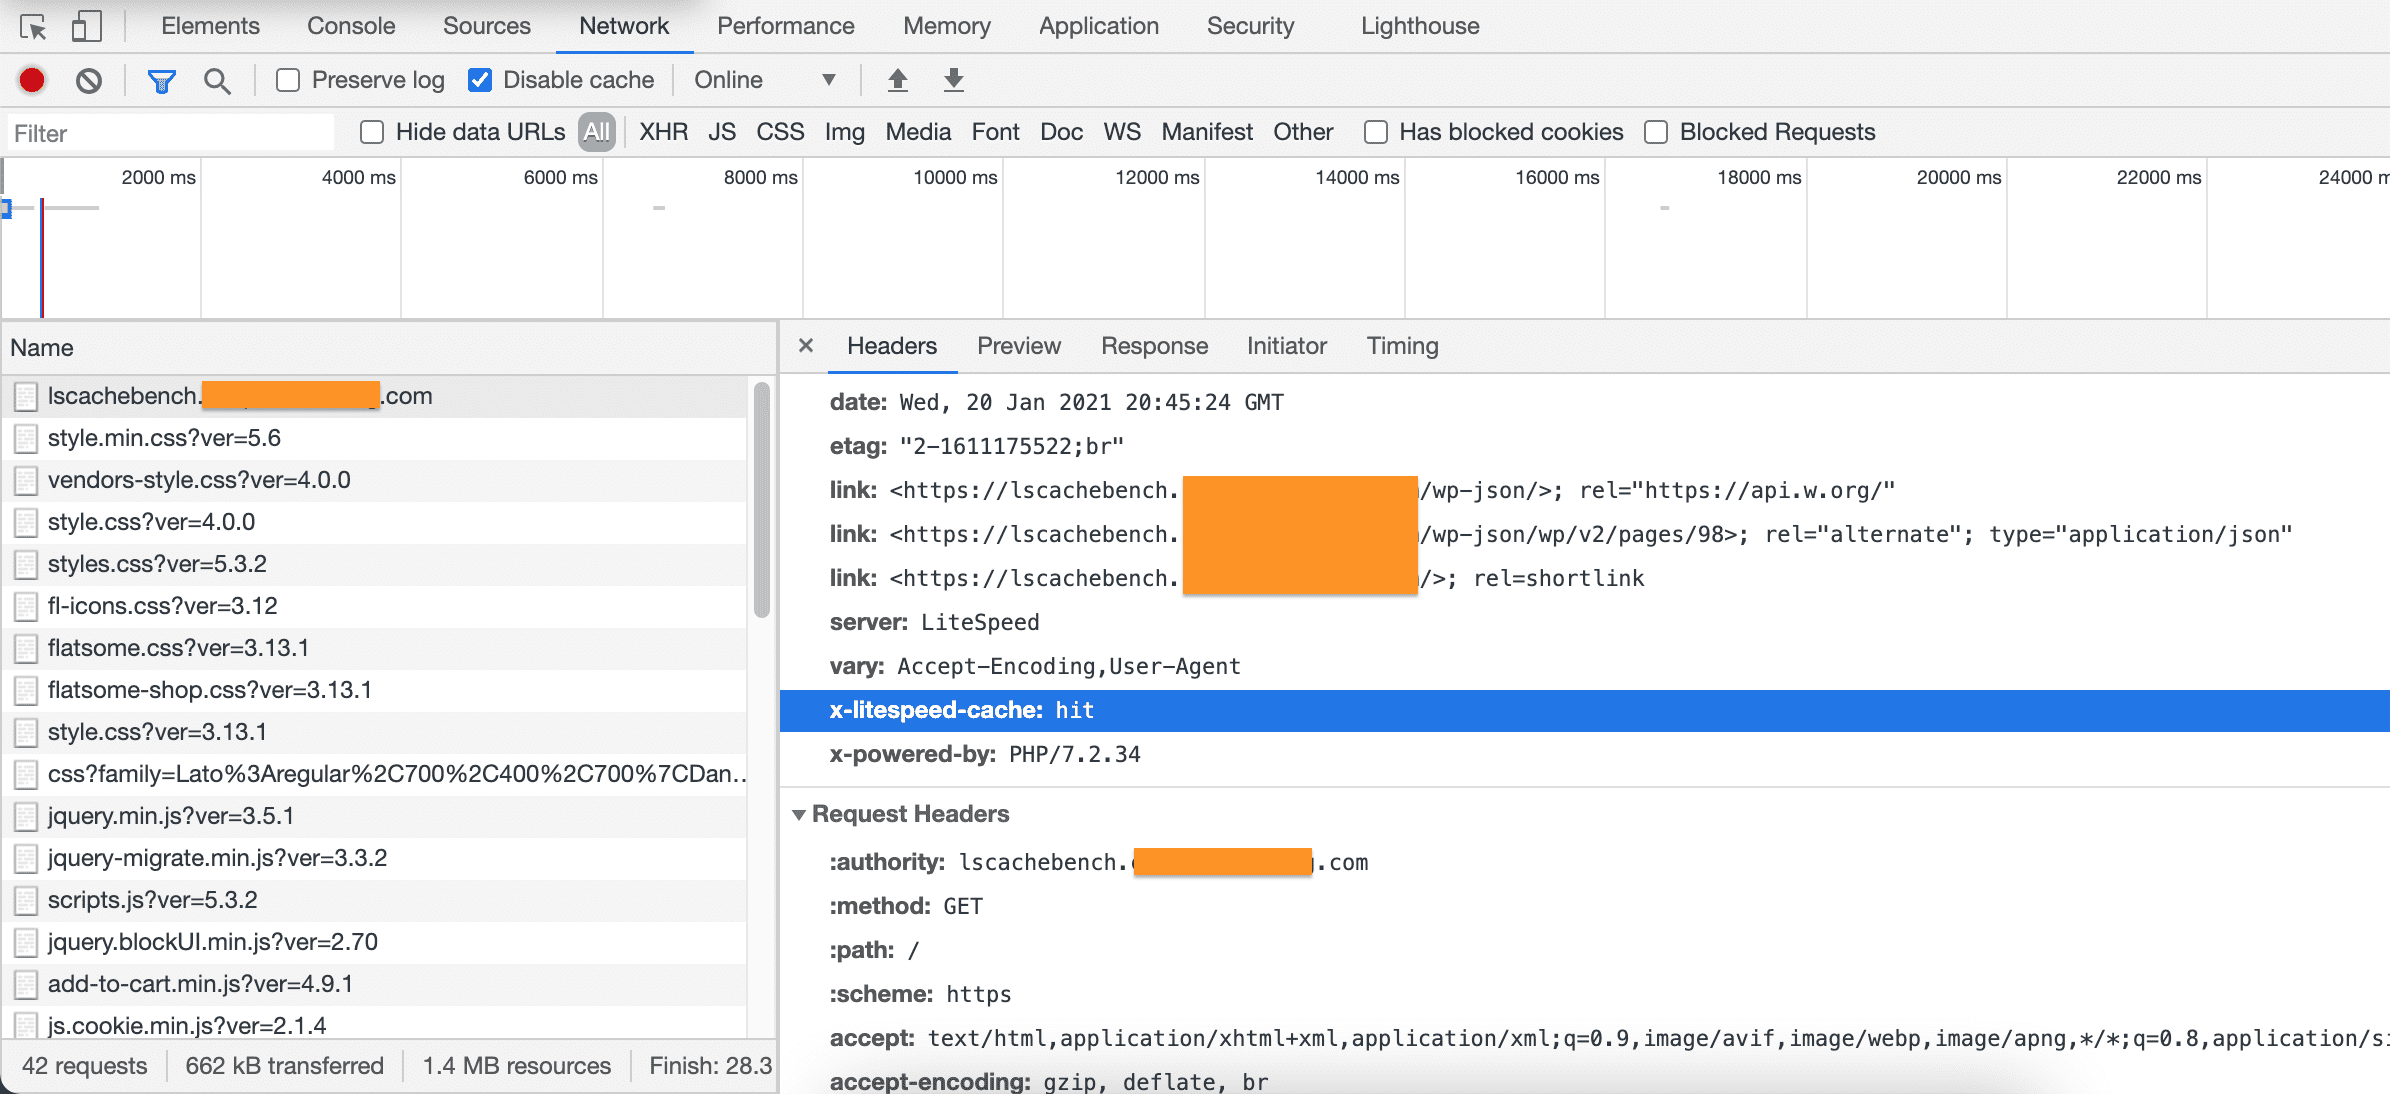Screen dimensions: 2390x1094
Task: Open the Timing tab in details
Action: (1402, 346)
